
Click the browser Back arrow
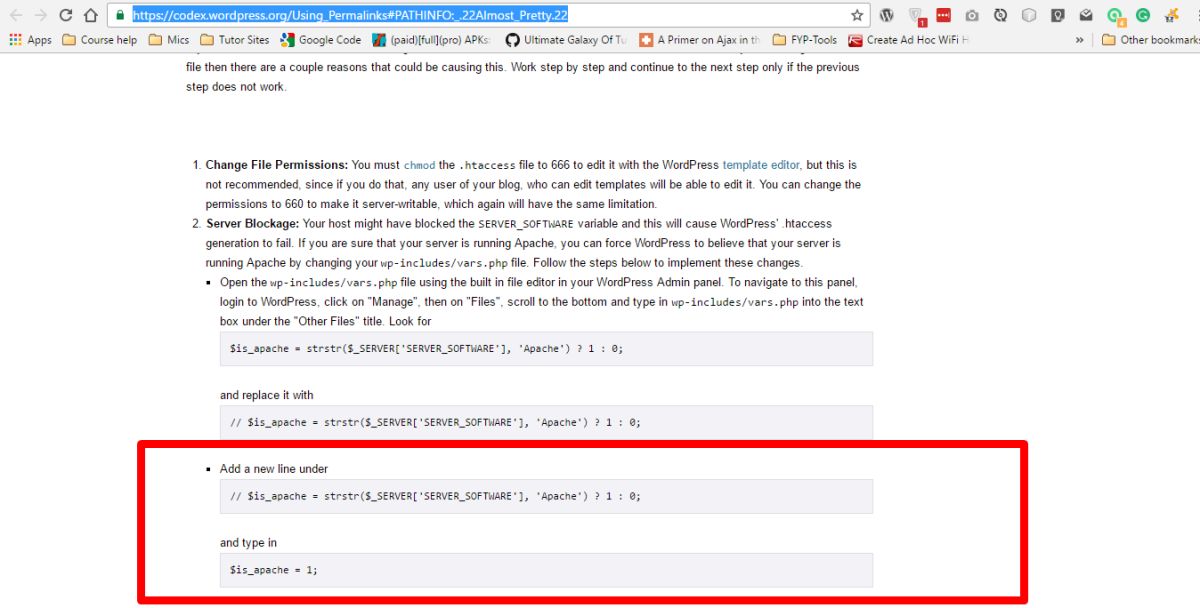(x=16, y=15)
